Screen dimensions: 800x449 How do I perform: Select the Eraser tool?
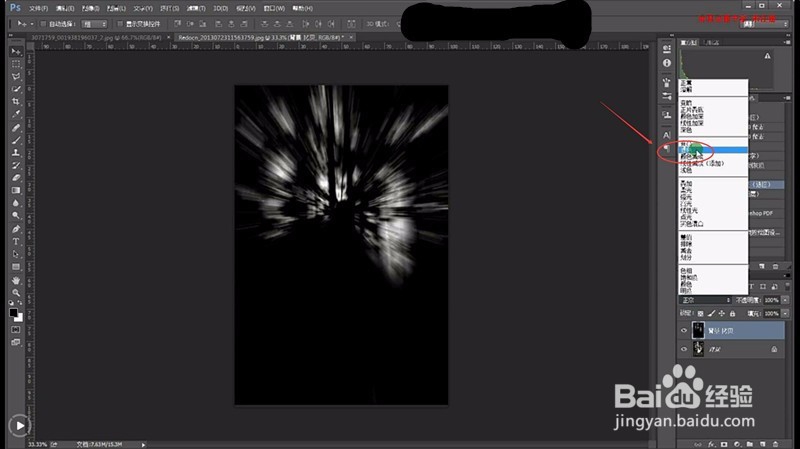click(16, 178)
